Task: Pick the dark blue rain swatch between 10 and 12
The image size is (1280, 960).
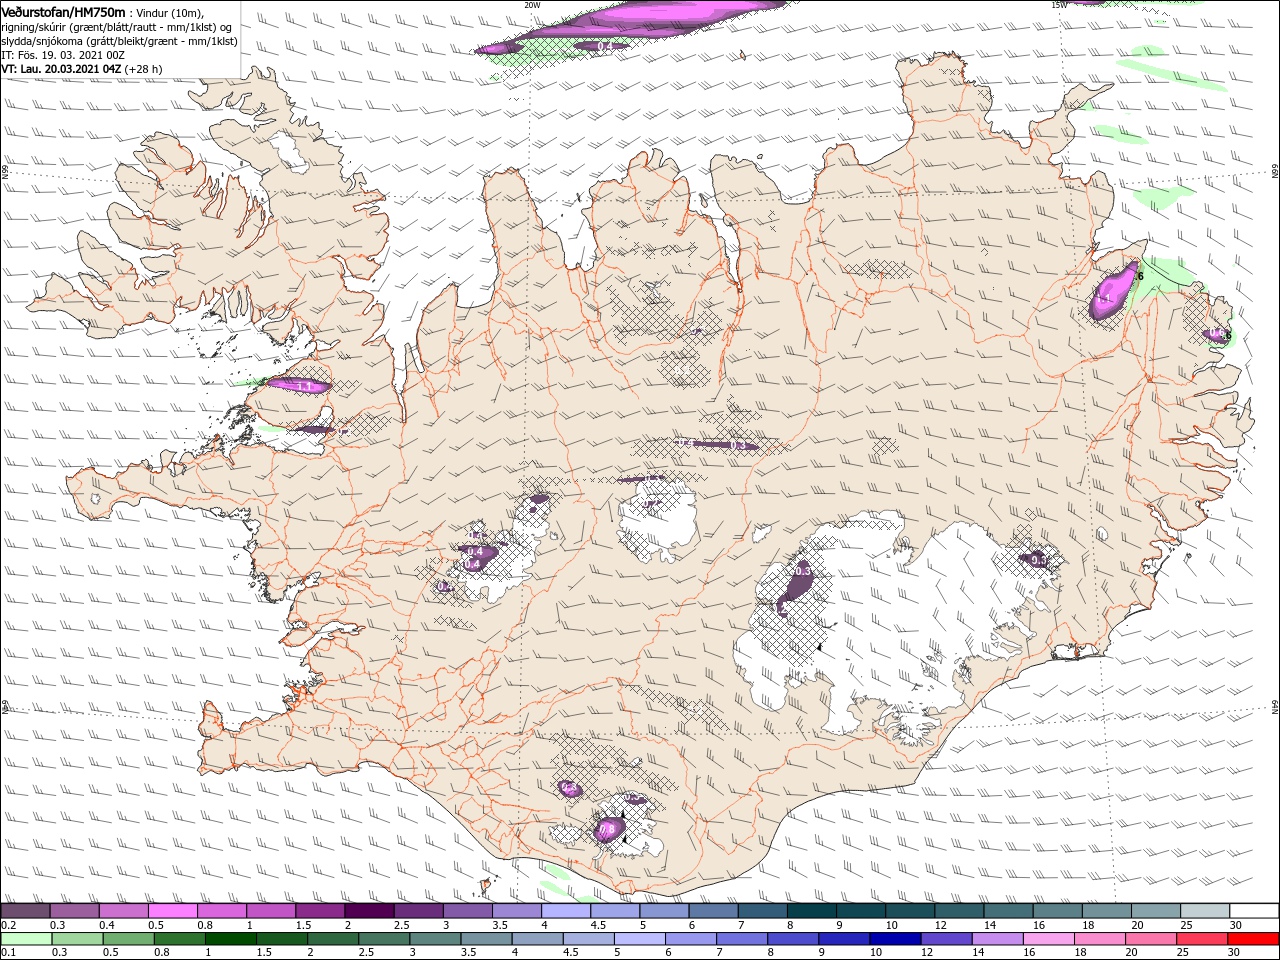Action: 895,939
